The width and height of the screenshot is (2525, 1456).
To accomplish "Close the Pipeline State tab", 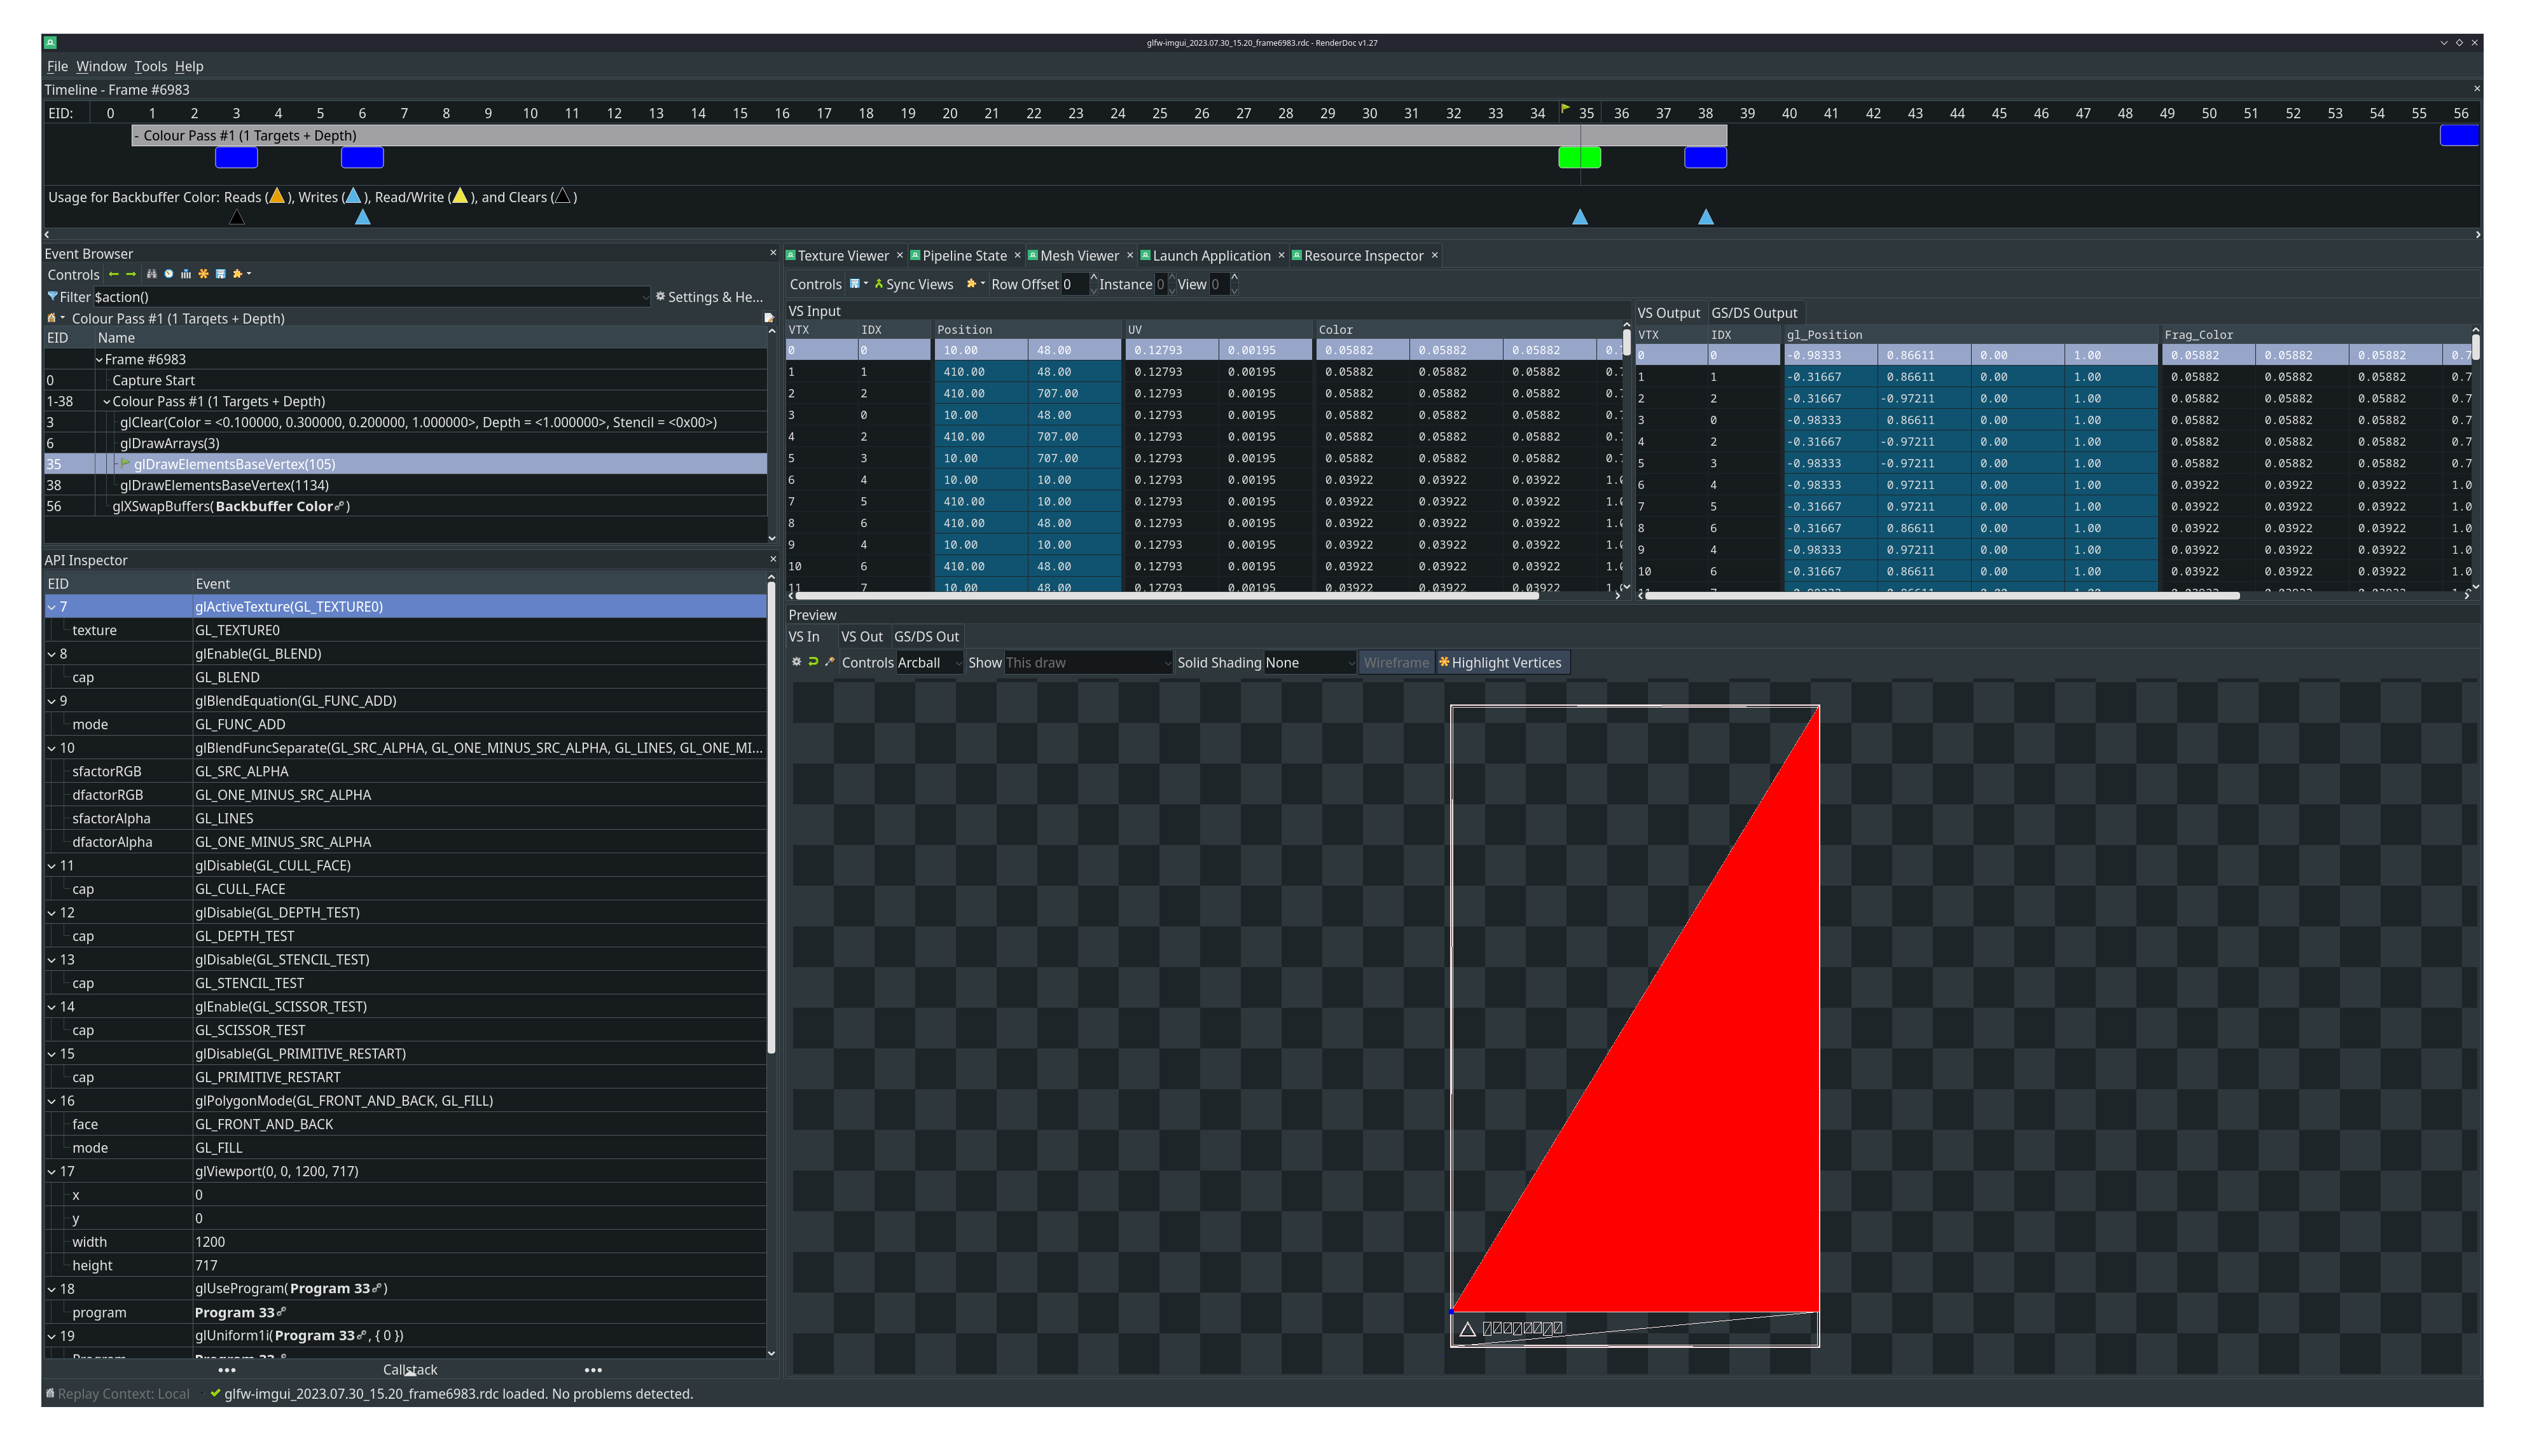I will coord(1017,256).
